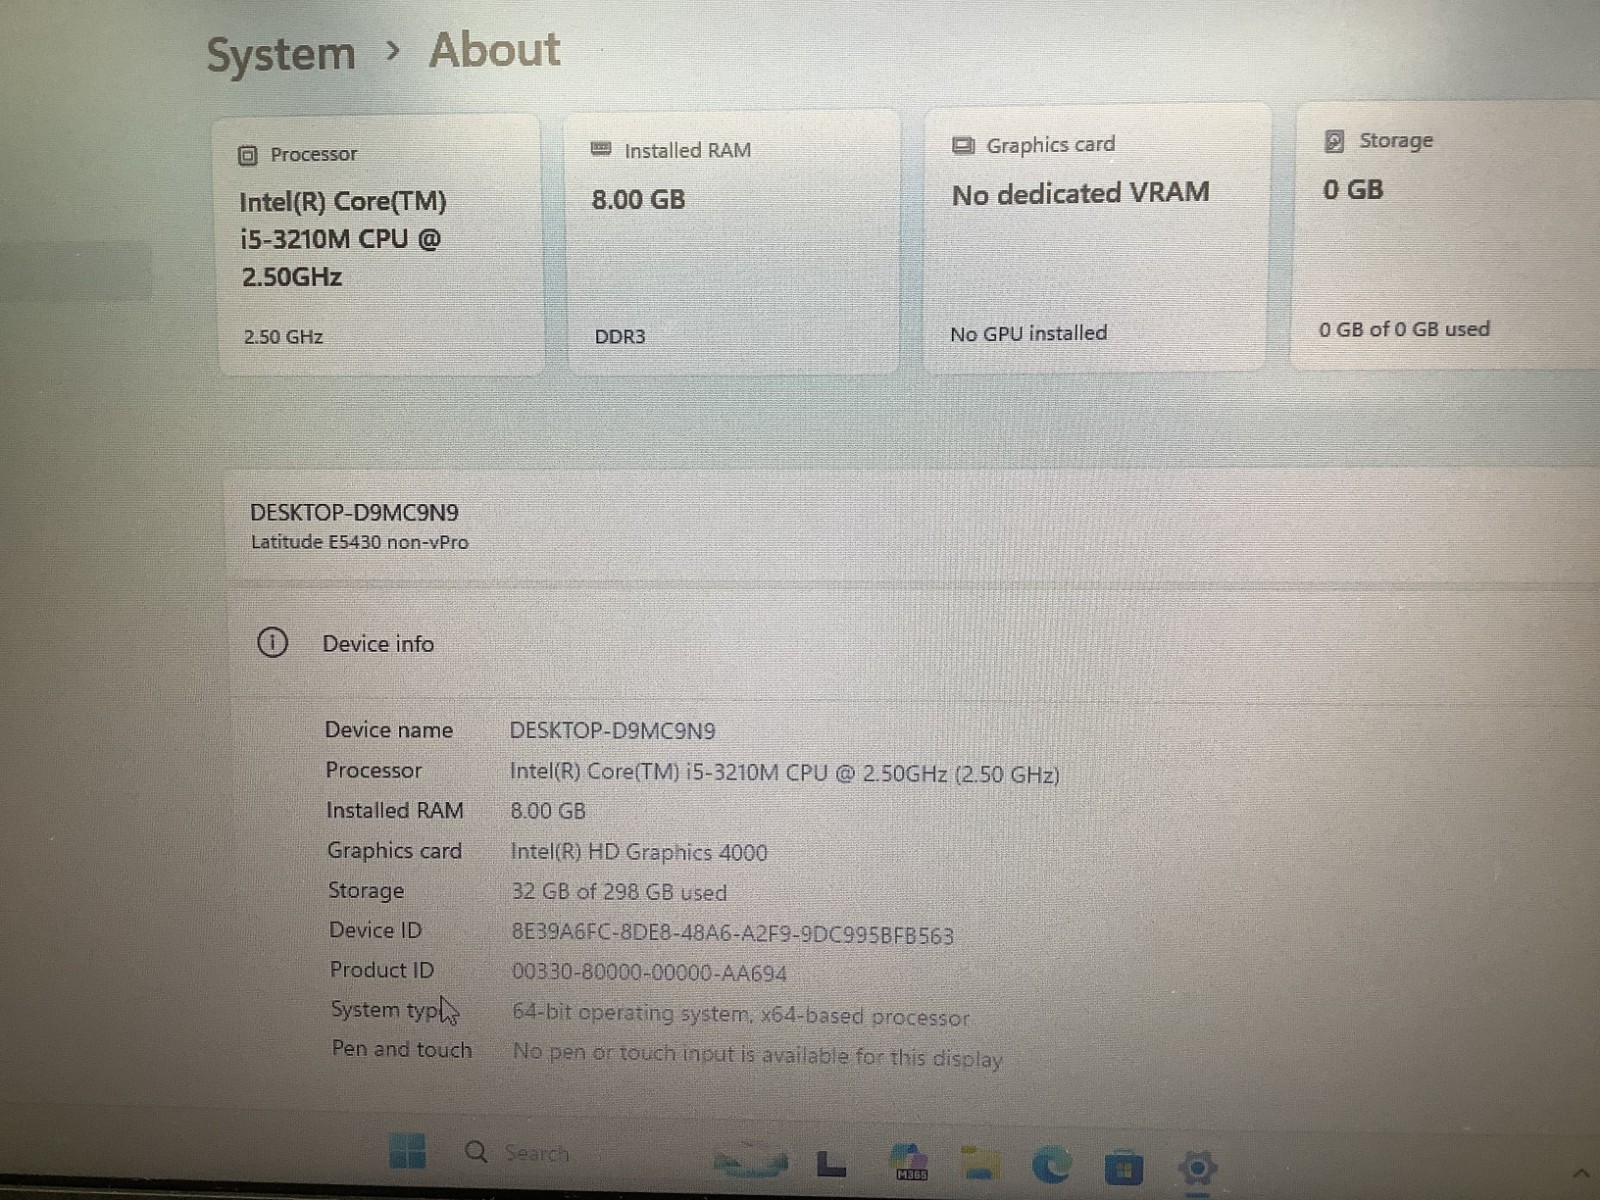Click the Storage card icon

(1334, 141)
